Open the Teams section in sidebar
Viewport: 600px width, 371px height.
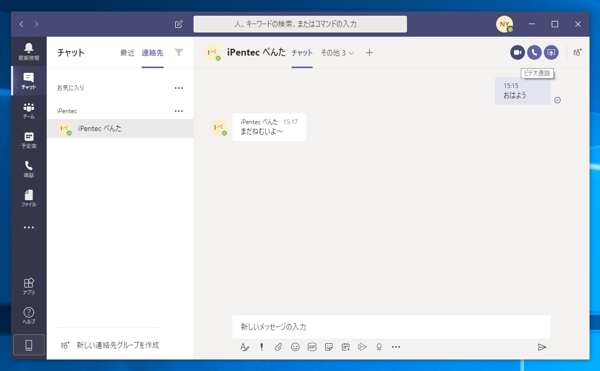pyautogui.click(x=29, y=110)
